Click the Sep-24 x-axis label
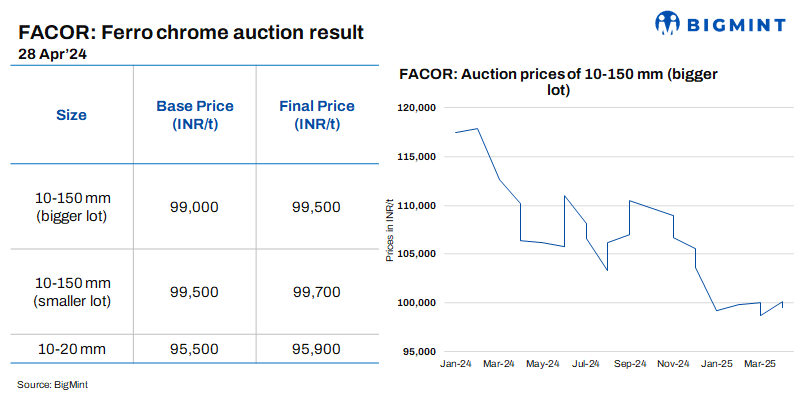The height and width of the screenshot is (401, 804). pos(630,364)
